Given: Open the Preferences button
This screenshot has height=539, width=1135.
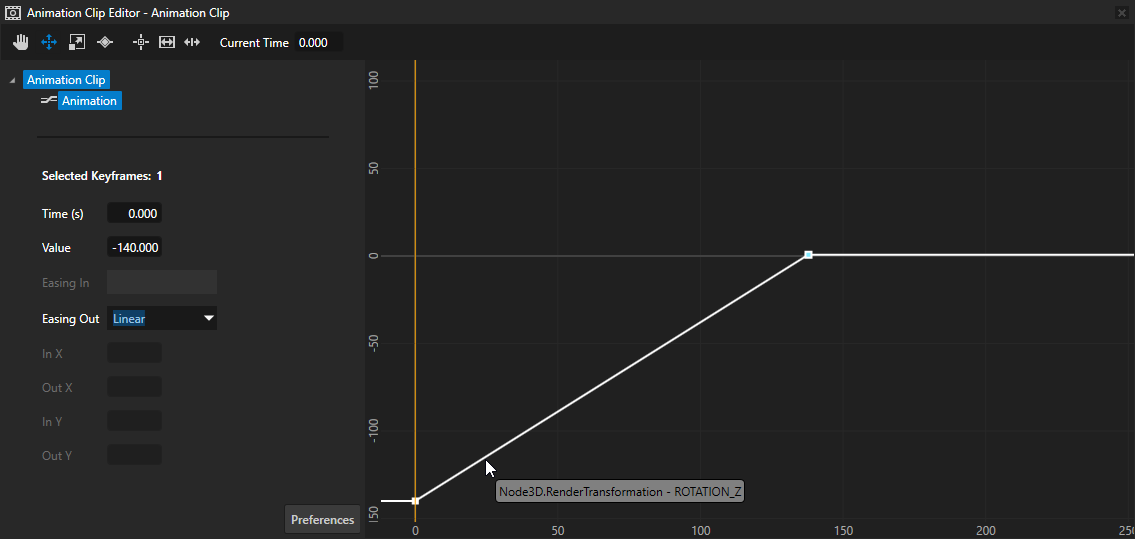Looking at the screenshot, I should coord(322,519).
